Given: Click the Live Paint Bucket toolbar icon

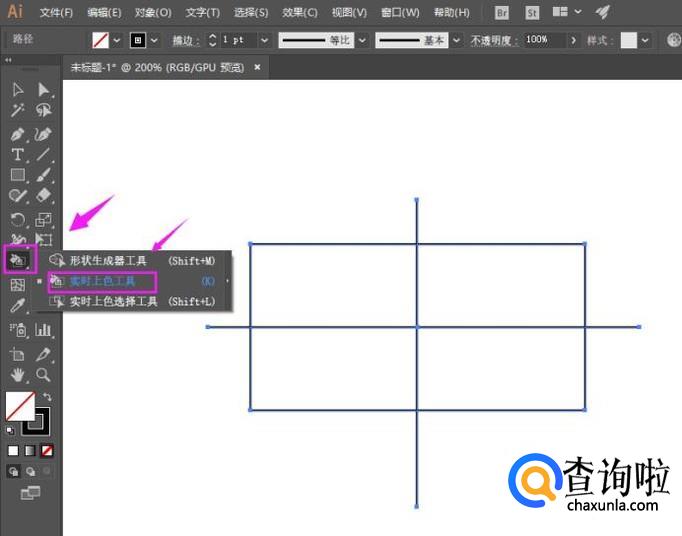Looking at the screenshot, I should coord(19,260).
